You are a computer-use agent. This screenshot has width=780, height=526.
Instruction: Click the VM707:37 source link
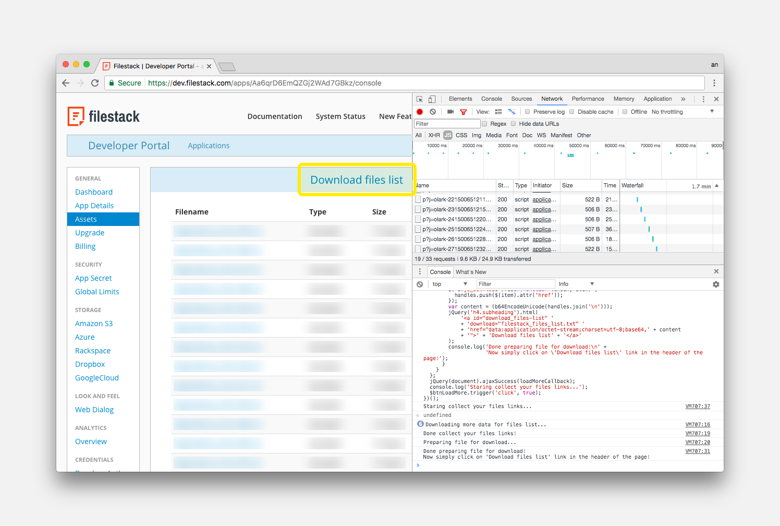tap(697, 406)
